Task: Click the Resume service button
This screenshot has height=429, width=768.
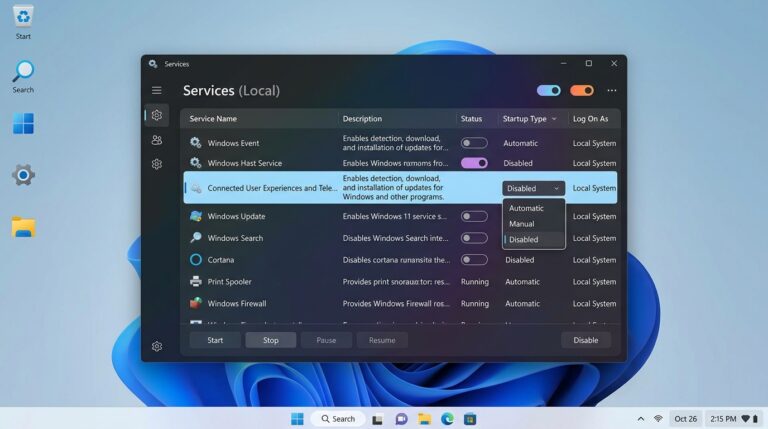Action: (382, 340)
